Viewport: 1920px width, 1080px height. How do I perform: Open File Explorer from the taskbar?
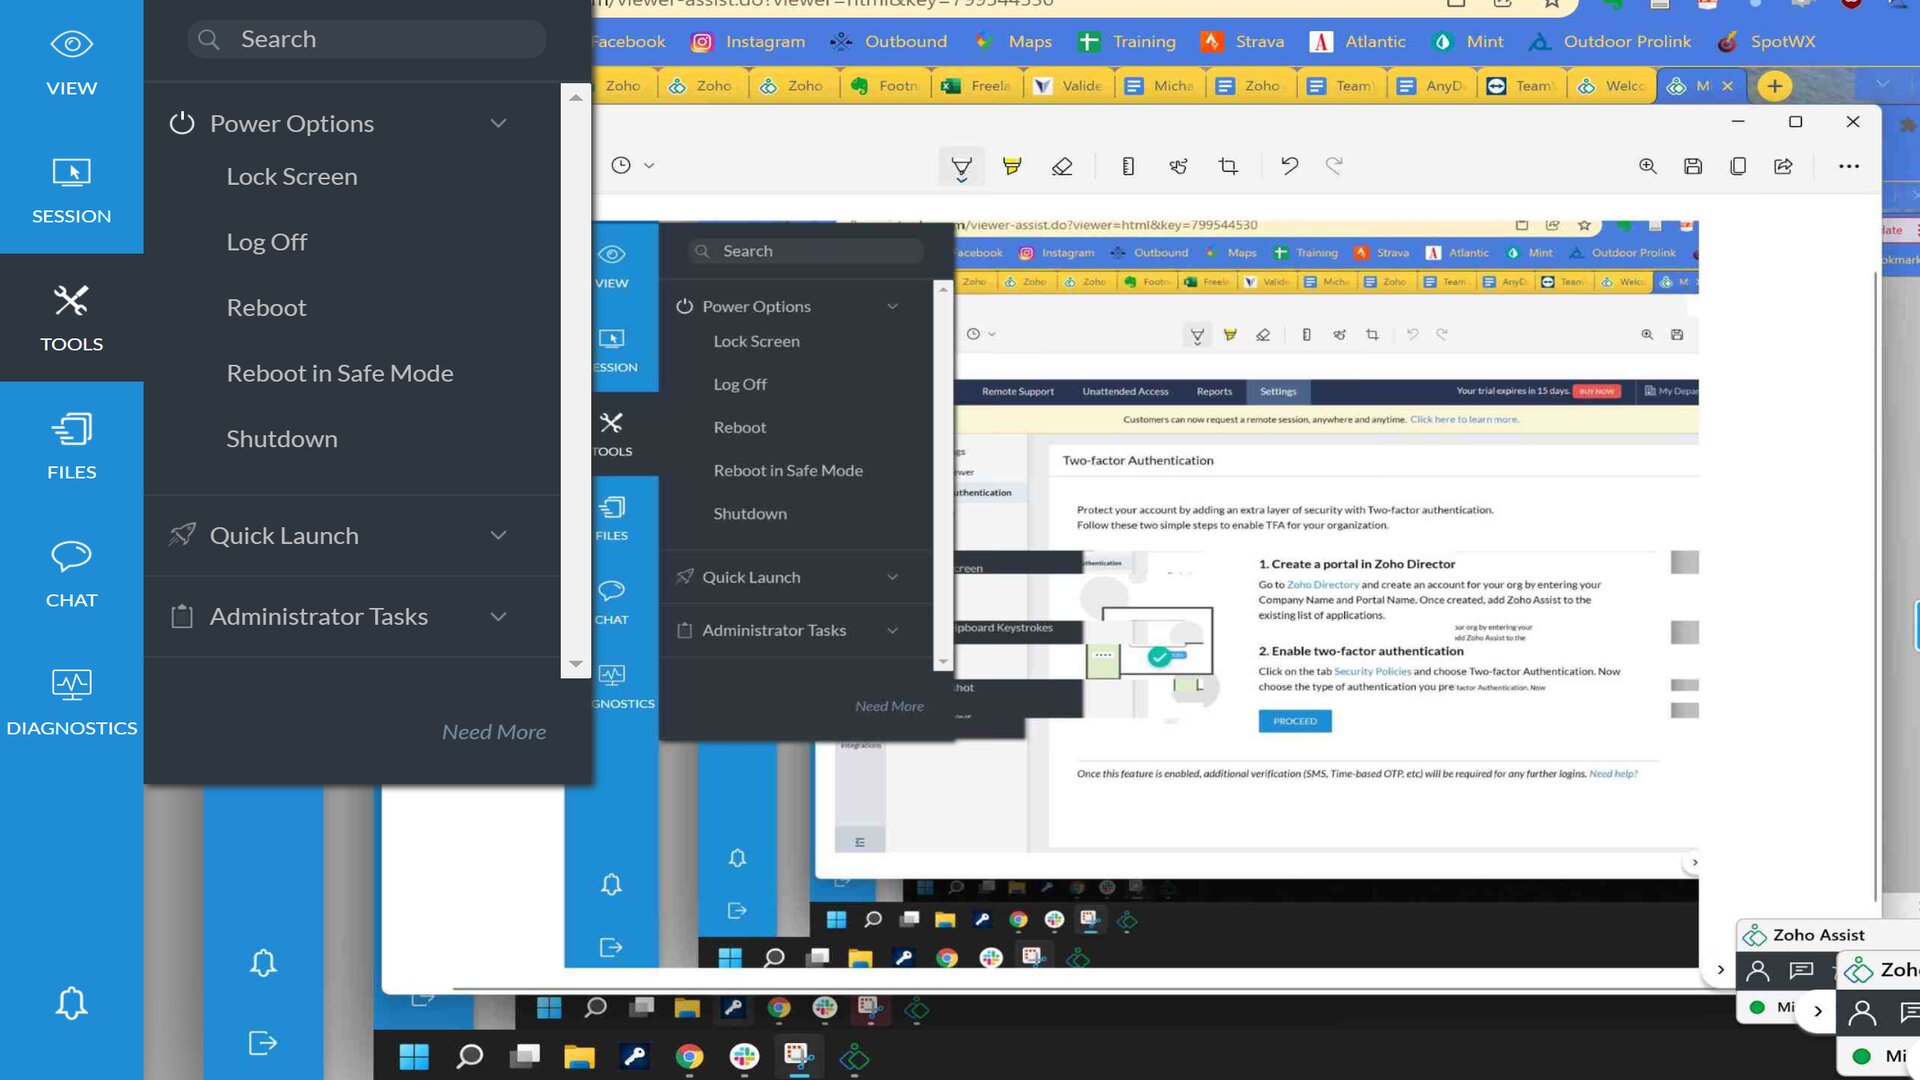[x=579, y=1056]
